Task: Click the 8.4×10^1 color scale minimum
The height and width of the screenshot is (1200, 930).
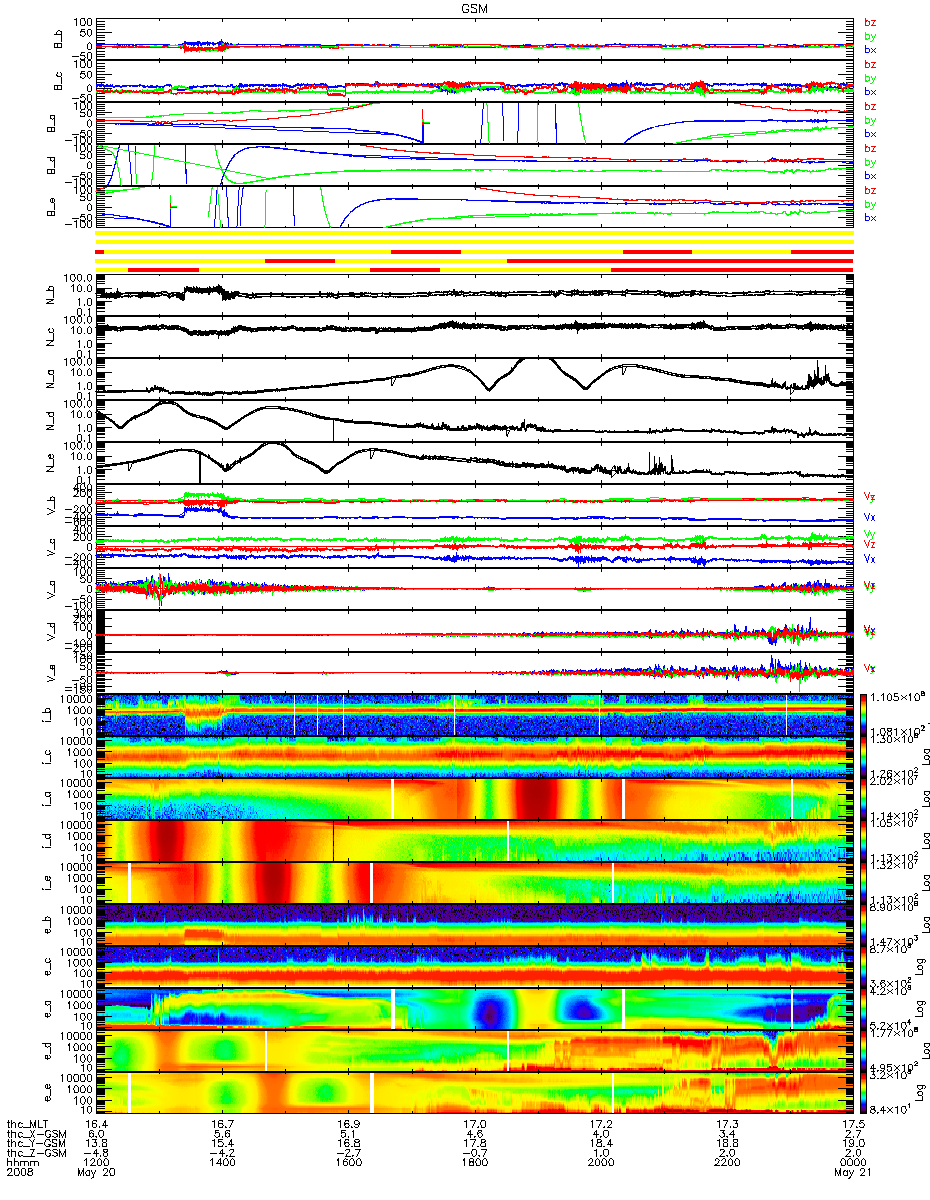Action: point(890,1110)
